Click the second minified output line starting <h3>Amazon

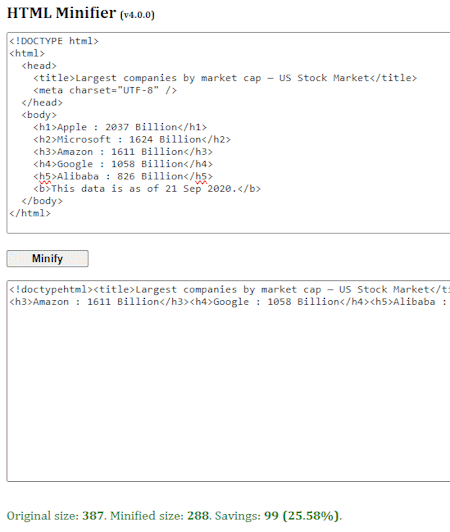click(x=229, y=302)
